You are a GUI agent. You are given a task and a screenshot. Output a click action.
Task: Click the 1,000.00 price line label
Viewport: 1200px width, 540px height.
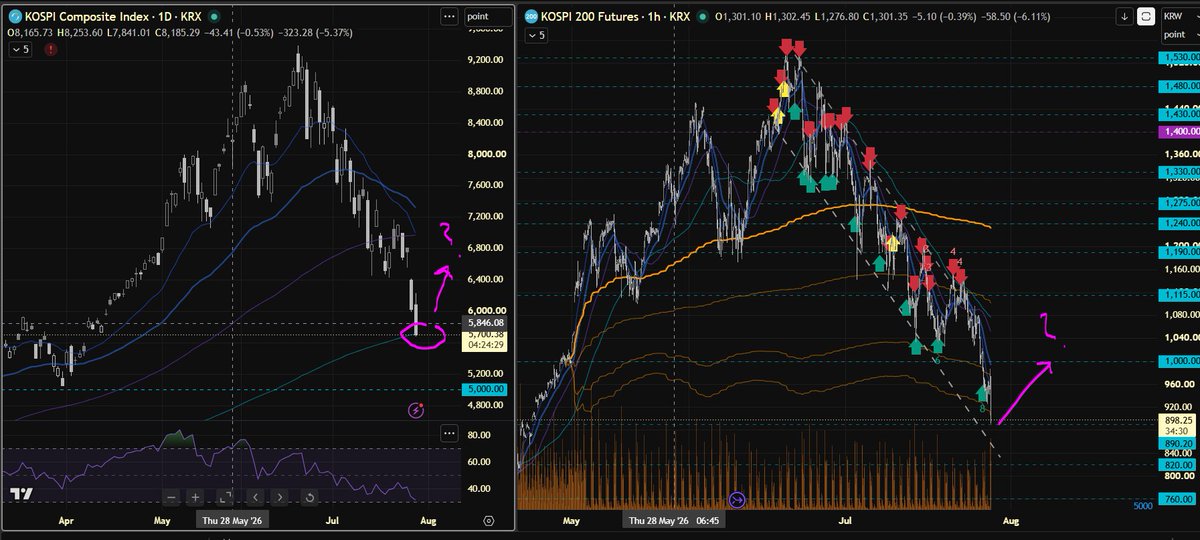pyautogui.click(x=1178, y=361)
